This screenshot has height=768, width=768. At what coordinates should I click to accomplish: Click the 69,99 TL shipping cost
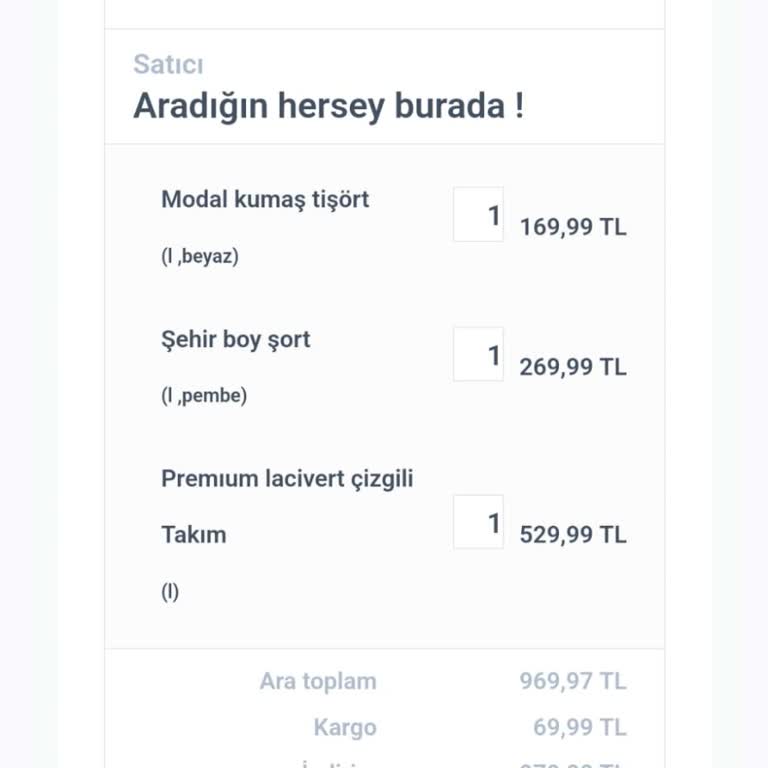pos(580,727)
